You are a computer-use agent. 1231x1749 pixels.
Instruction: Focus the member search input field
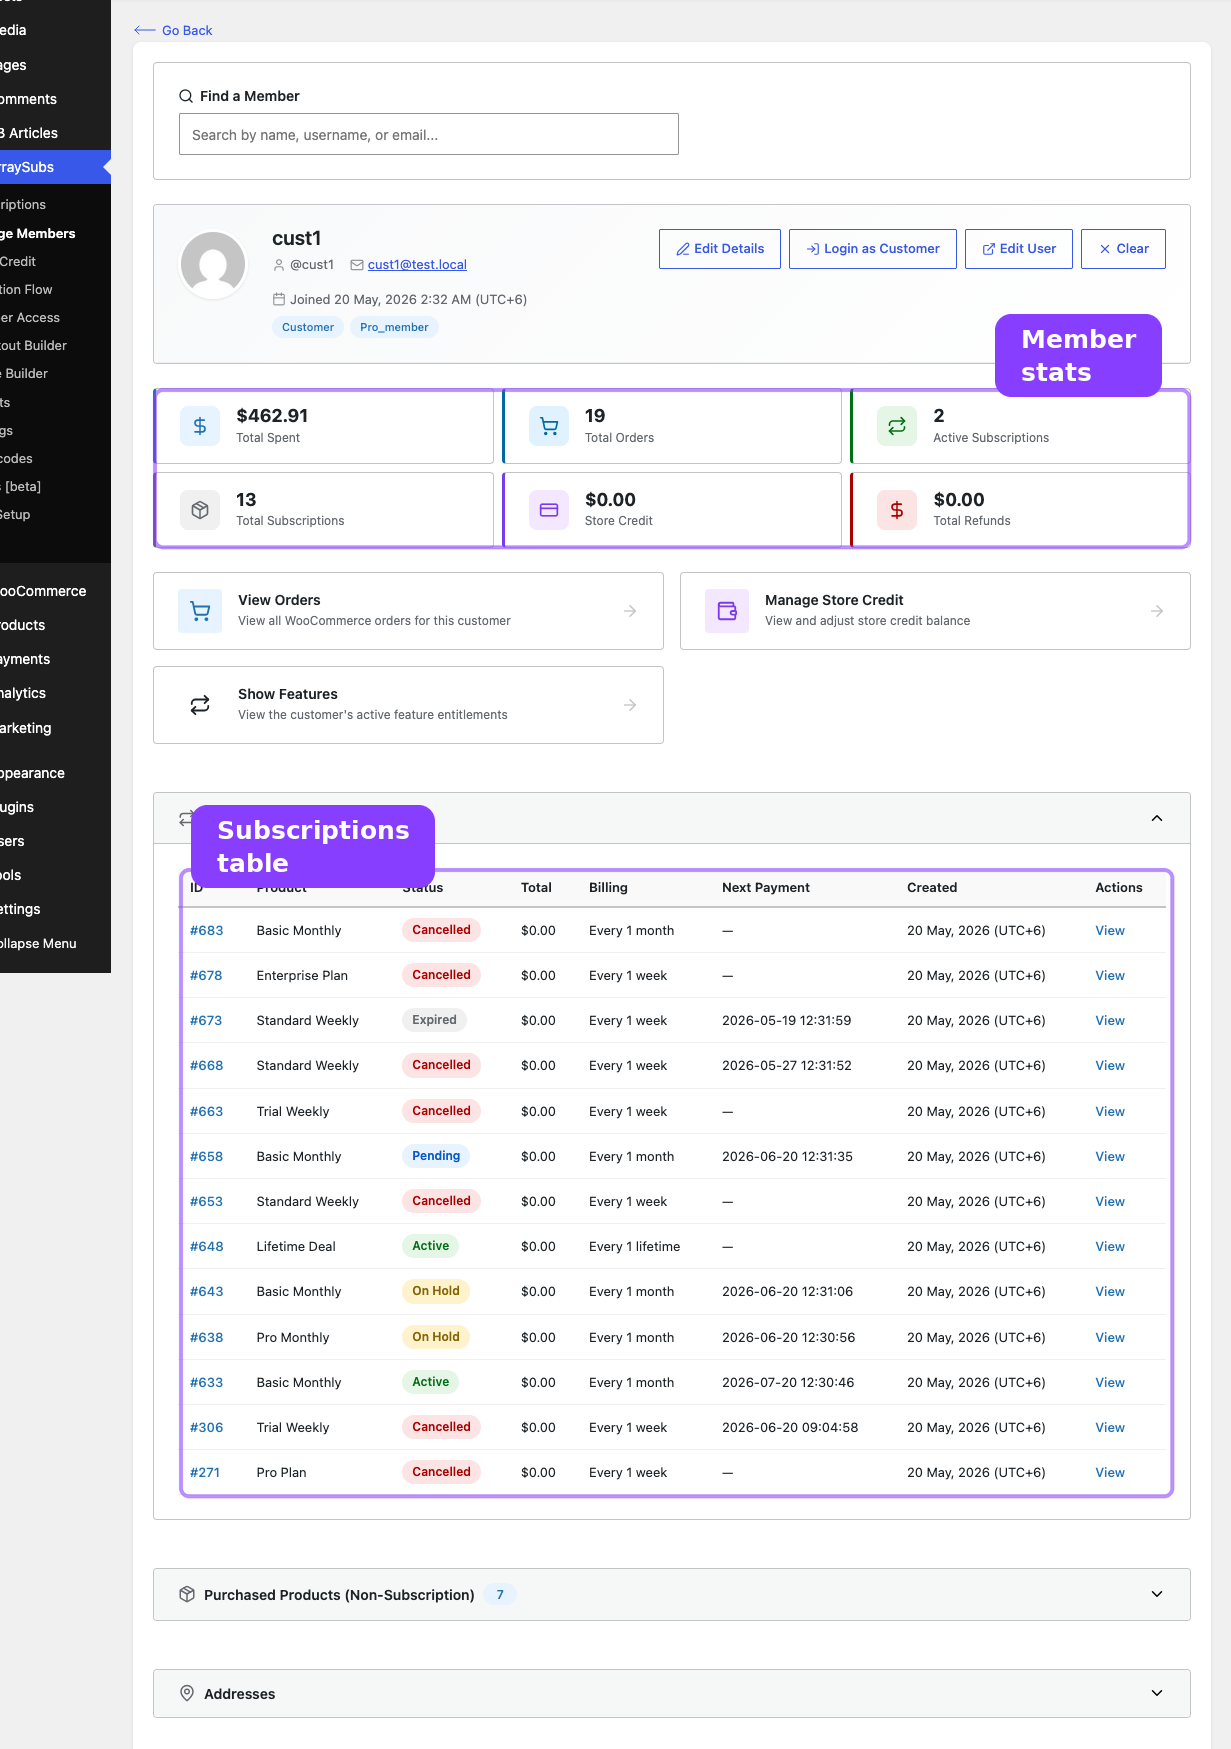click(x=429, y=134)
